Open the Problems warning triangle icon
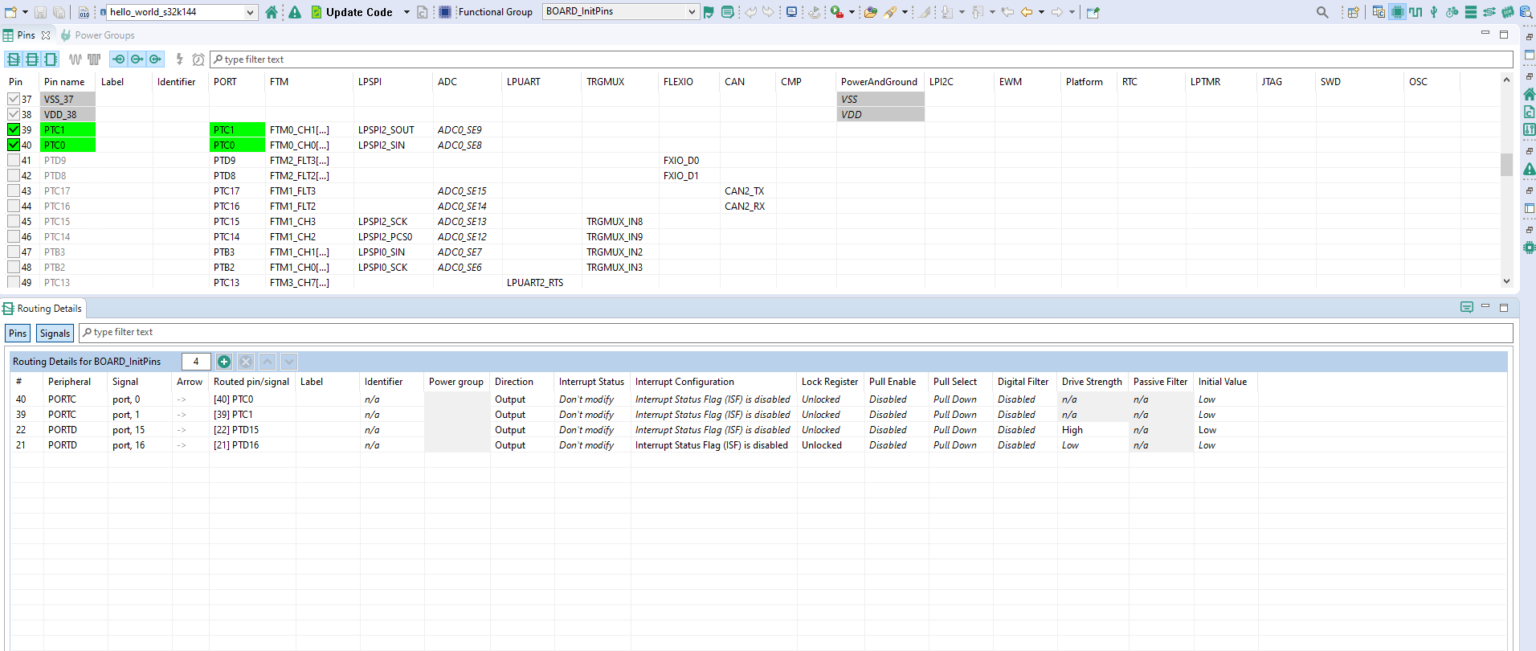This screenshot has height=651, width=1536. coord(295,12)
